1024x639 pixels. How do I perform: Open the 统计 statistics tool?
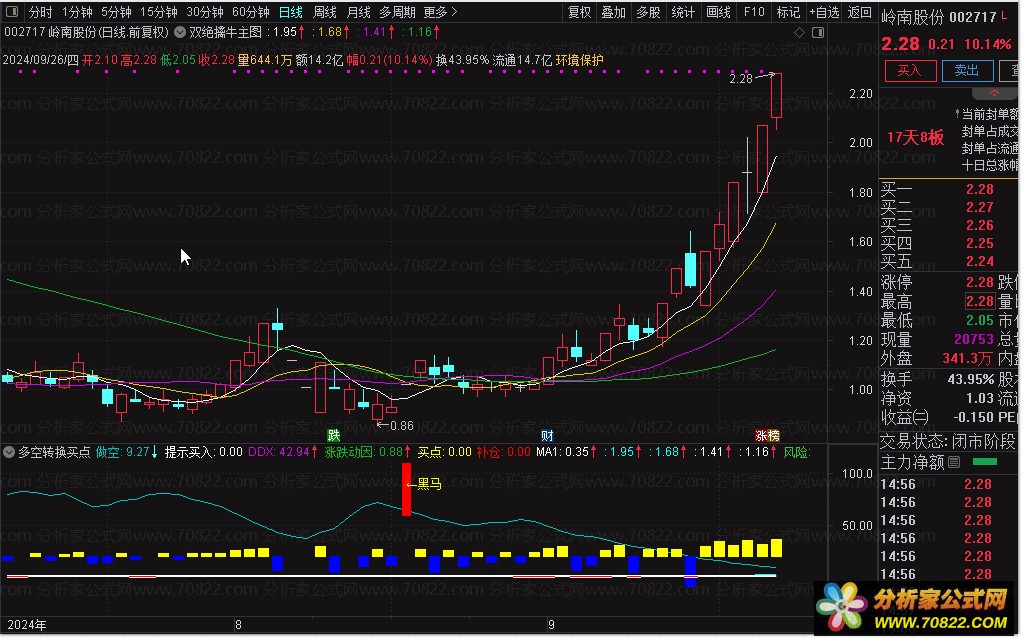(683, 12)
